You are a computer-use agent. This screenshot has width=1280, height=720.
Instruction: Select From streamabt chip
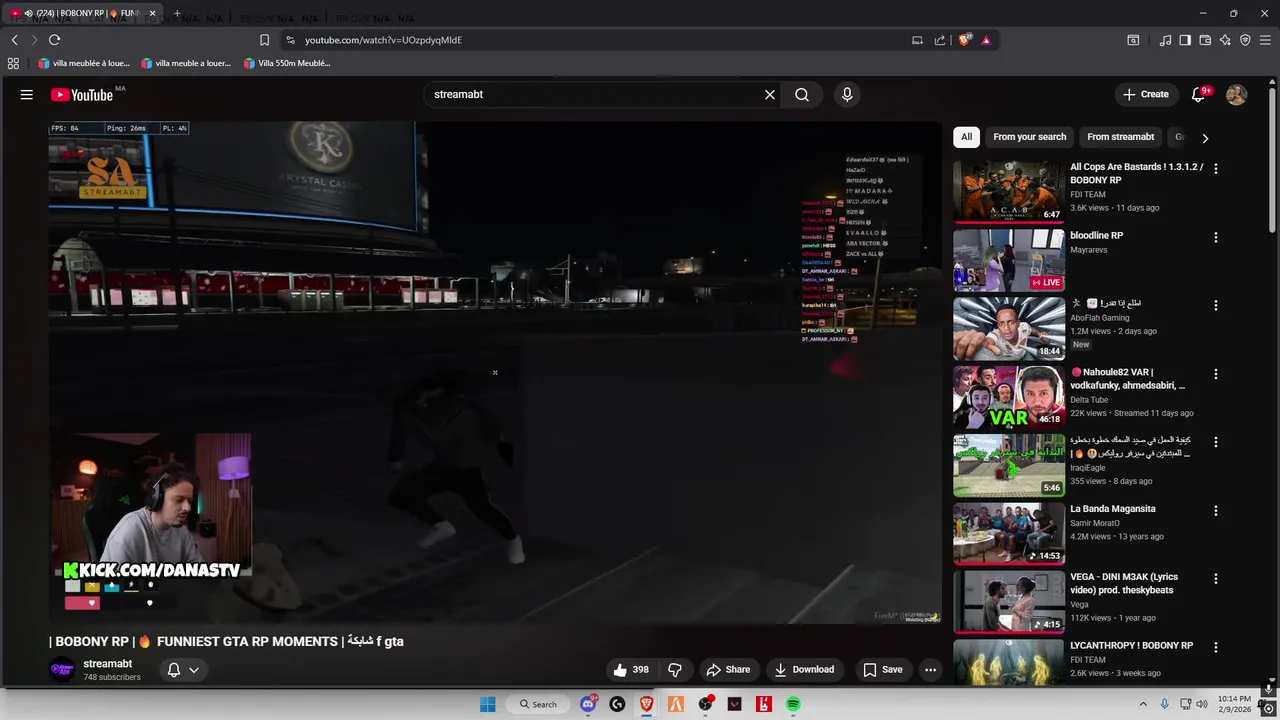click(x=1120, y=137)
